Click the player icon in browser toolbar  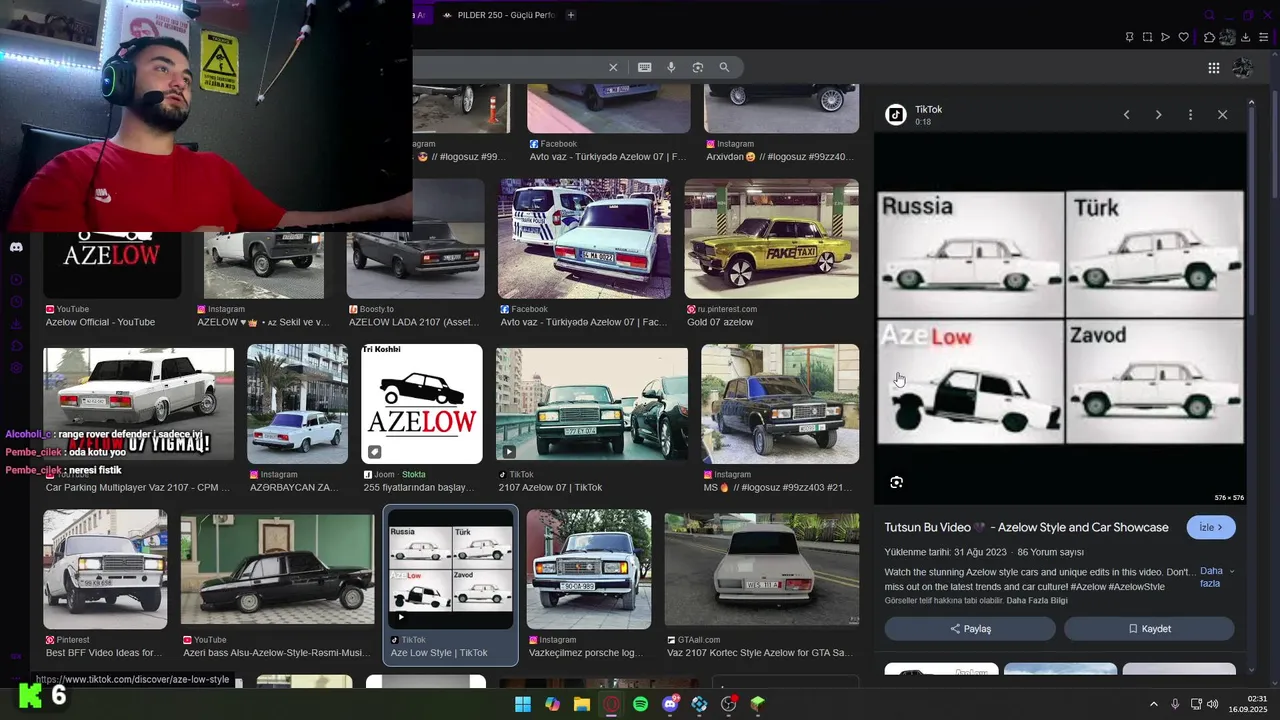pos(1165,37)
